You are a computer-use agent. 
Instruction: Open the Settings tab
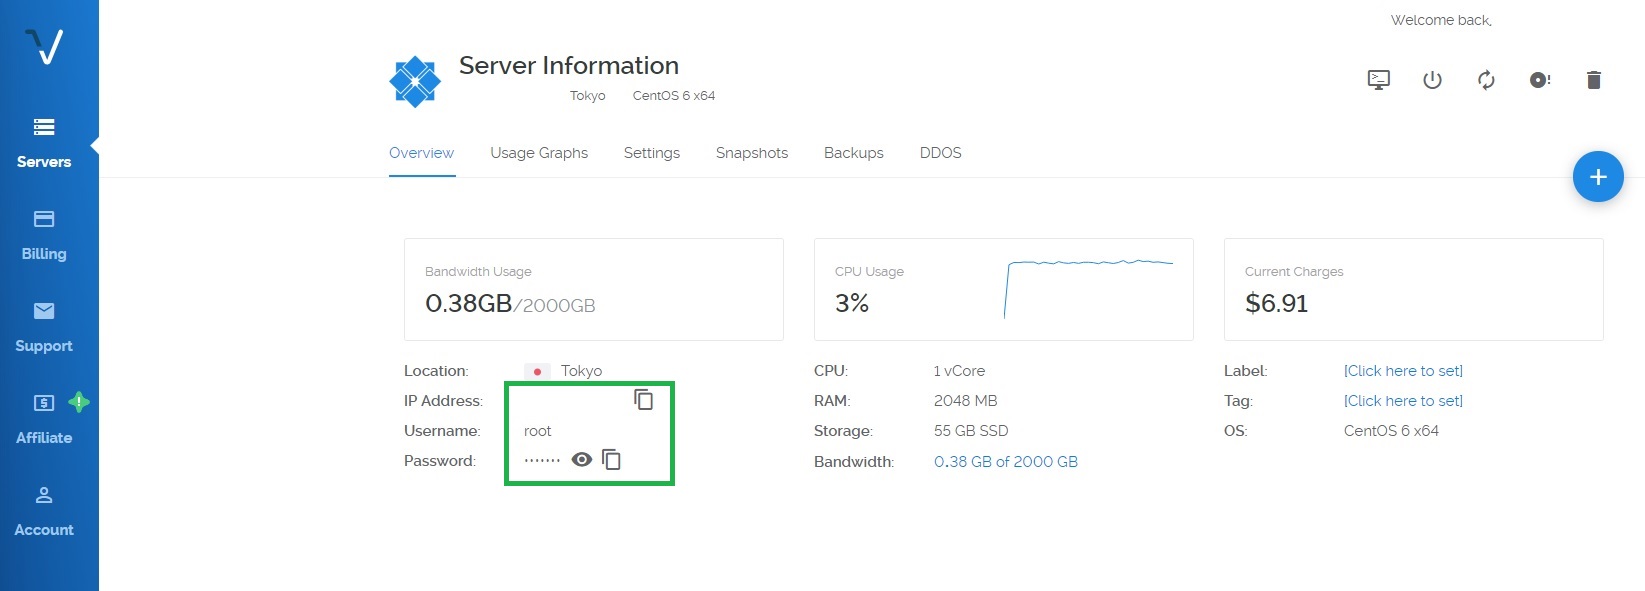pyautogui.click(x=652, y=153)
